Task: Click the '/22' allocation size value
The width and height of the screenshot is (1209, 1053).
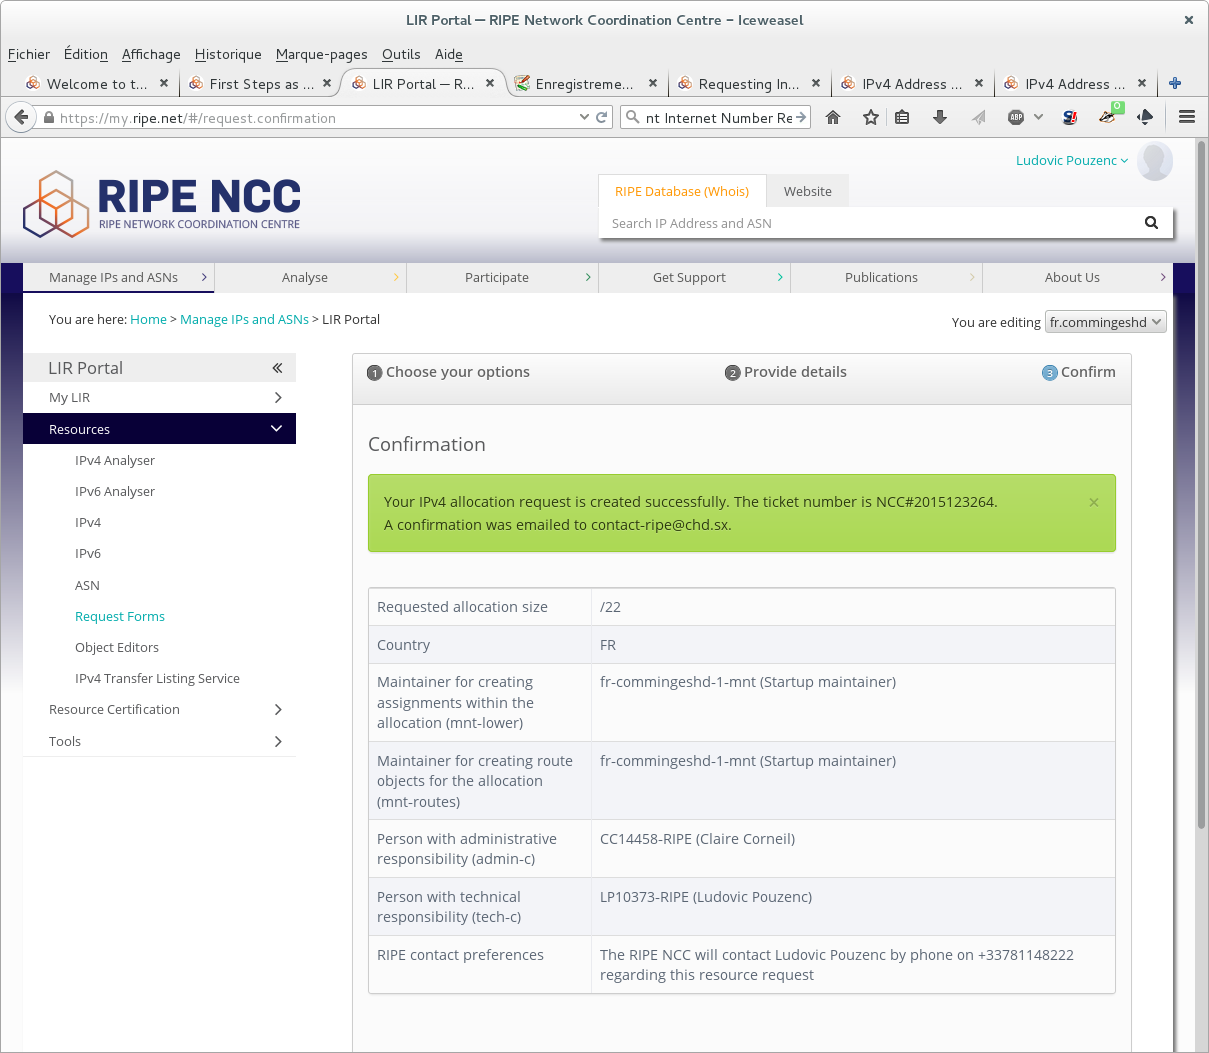Action: point(610,607)
